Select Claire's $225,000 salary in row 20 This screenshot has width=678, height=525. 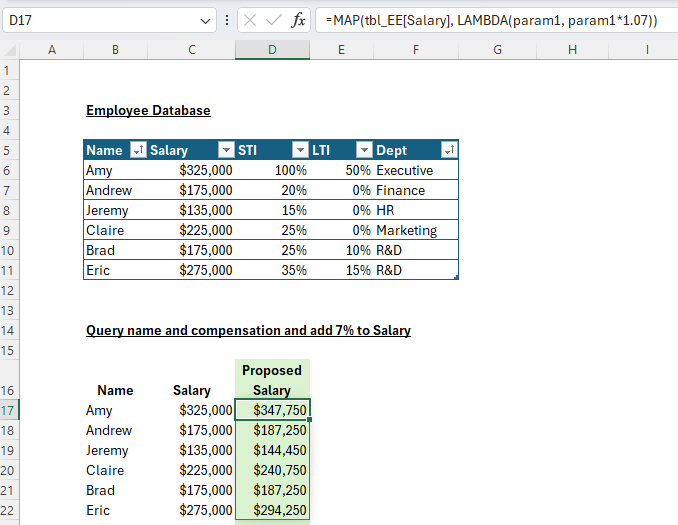[x=192, y=470]
